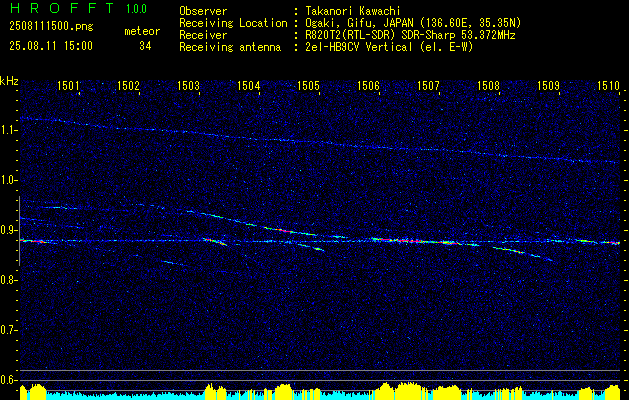629x400 pixels.
Task: Click time marker 1501
Action: click(68, 85)
